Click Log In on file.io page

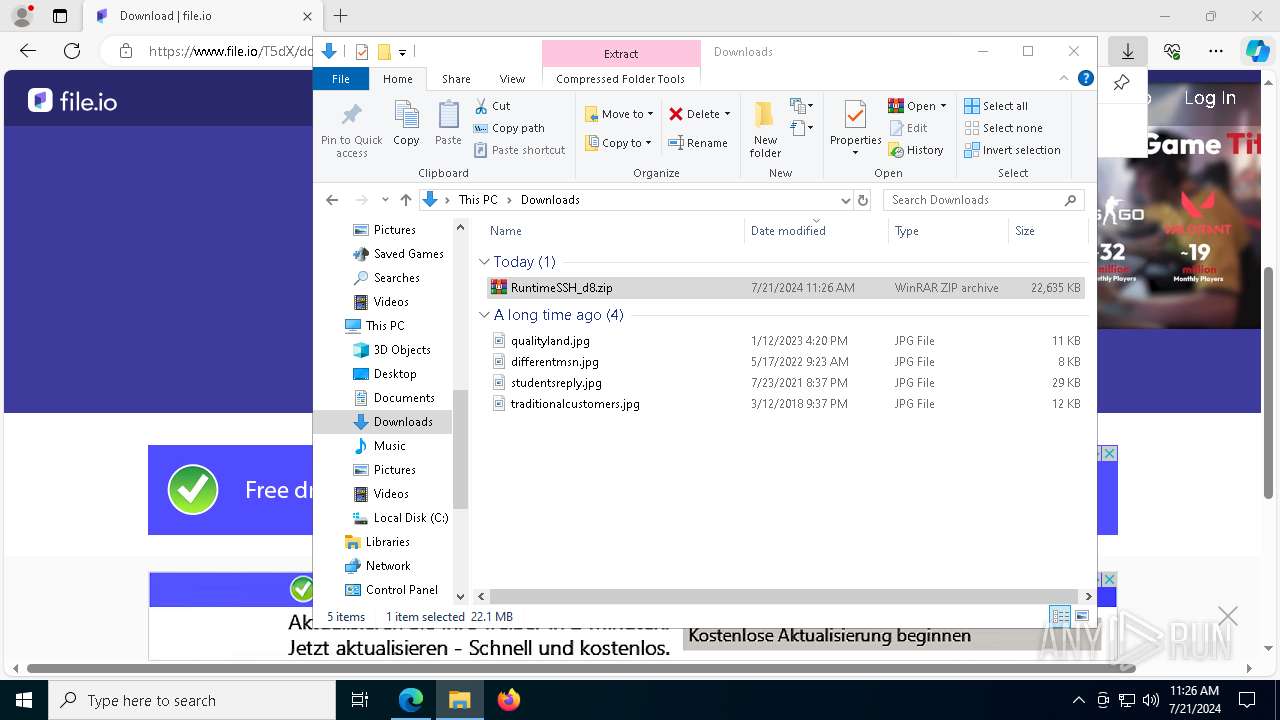1210,98
